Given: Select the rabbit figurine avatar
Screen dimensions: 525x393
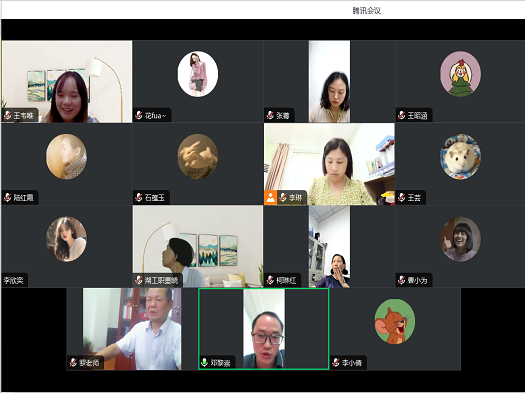Looking at the screenshot, I should coord(198,157).
